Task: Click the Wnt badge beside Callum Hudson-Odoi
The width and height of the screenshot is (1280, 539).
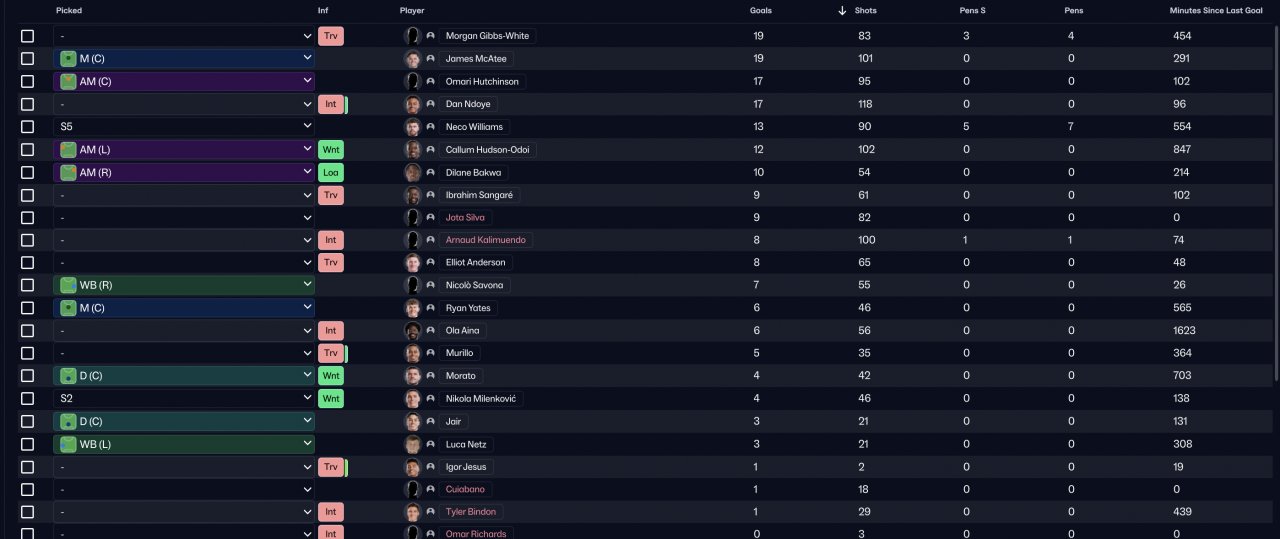Action: pos(331,149)
